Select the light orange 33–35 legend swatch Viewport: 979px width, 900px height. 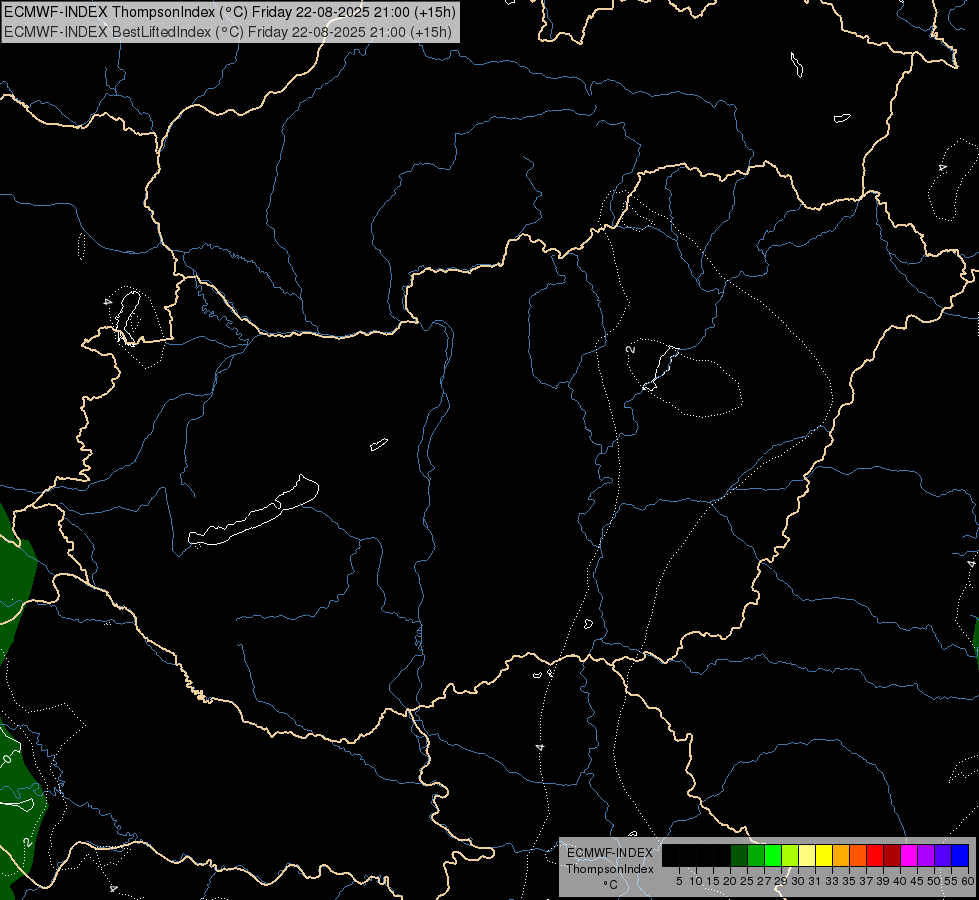coord(842,855)
